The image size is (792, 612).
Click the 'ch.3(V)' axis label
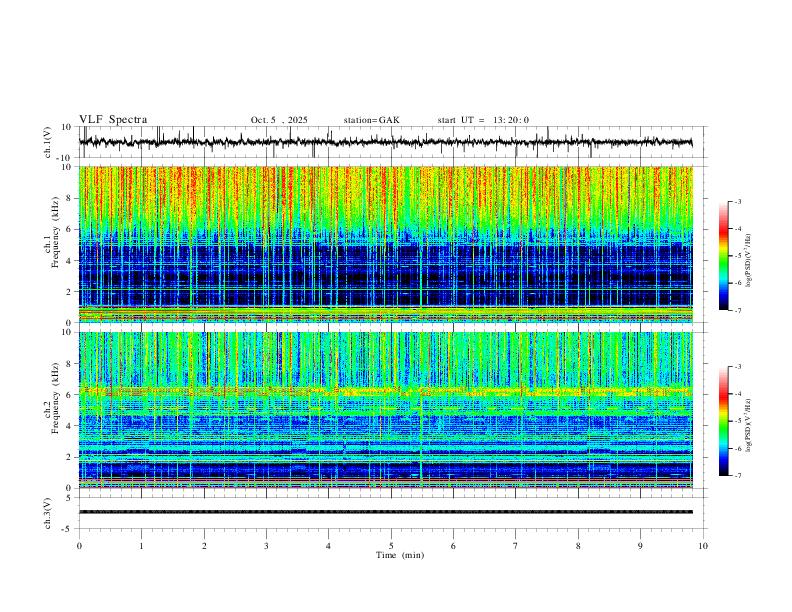click(x=48, y=513)
